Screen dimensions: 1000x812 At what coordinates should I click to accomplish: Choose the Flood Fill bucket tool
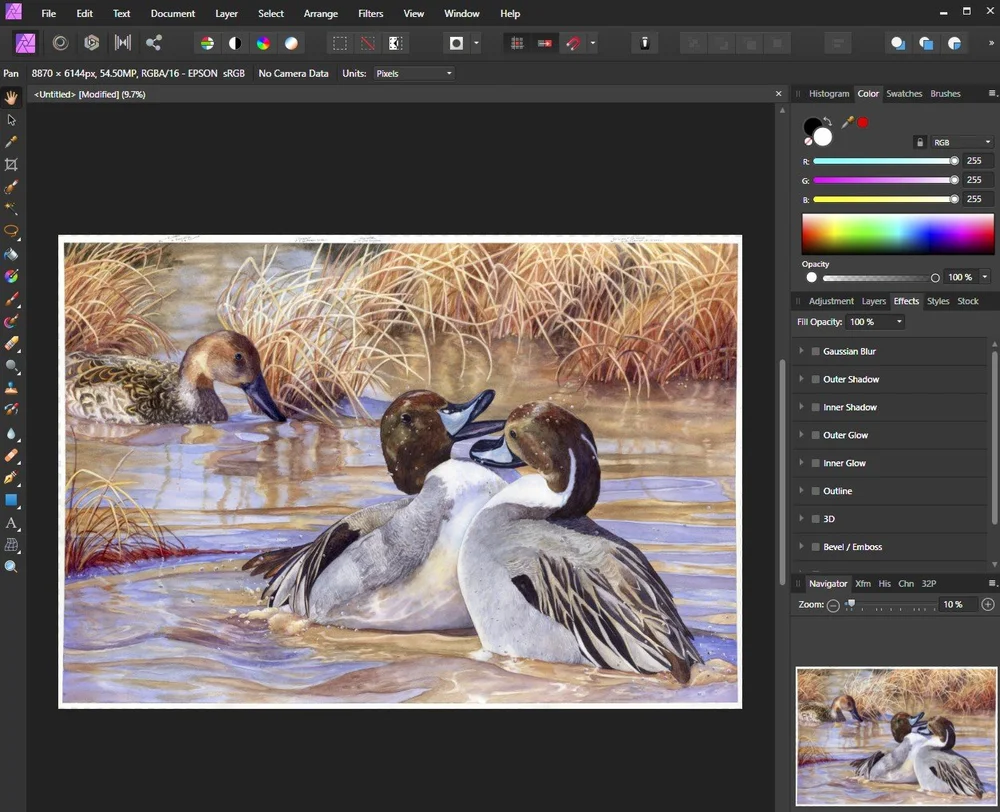coord(11,254)
